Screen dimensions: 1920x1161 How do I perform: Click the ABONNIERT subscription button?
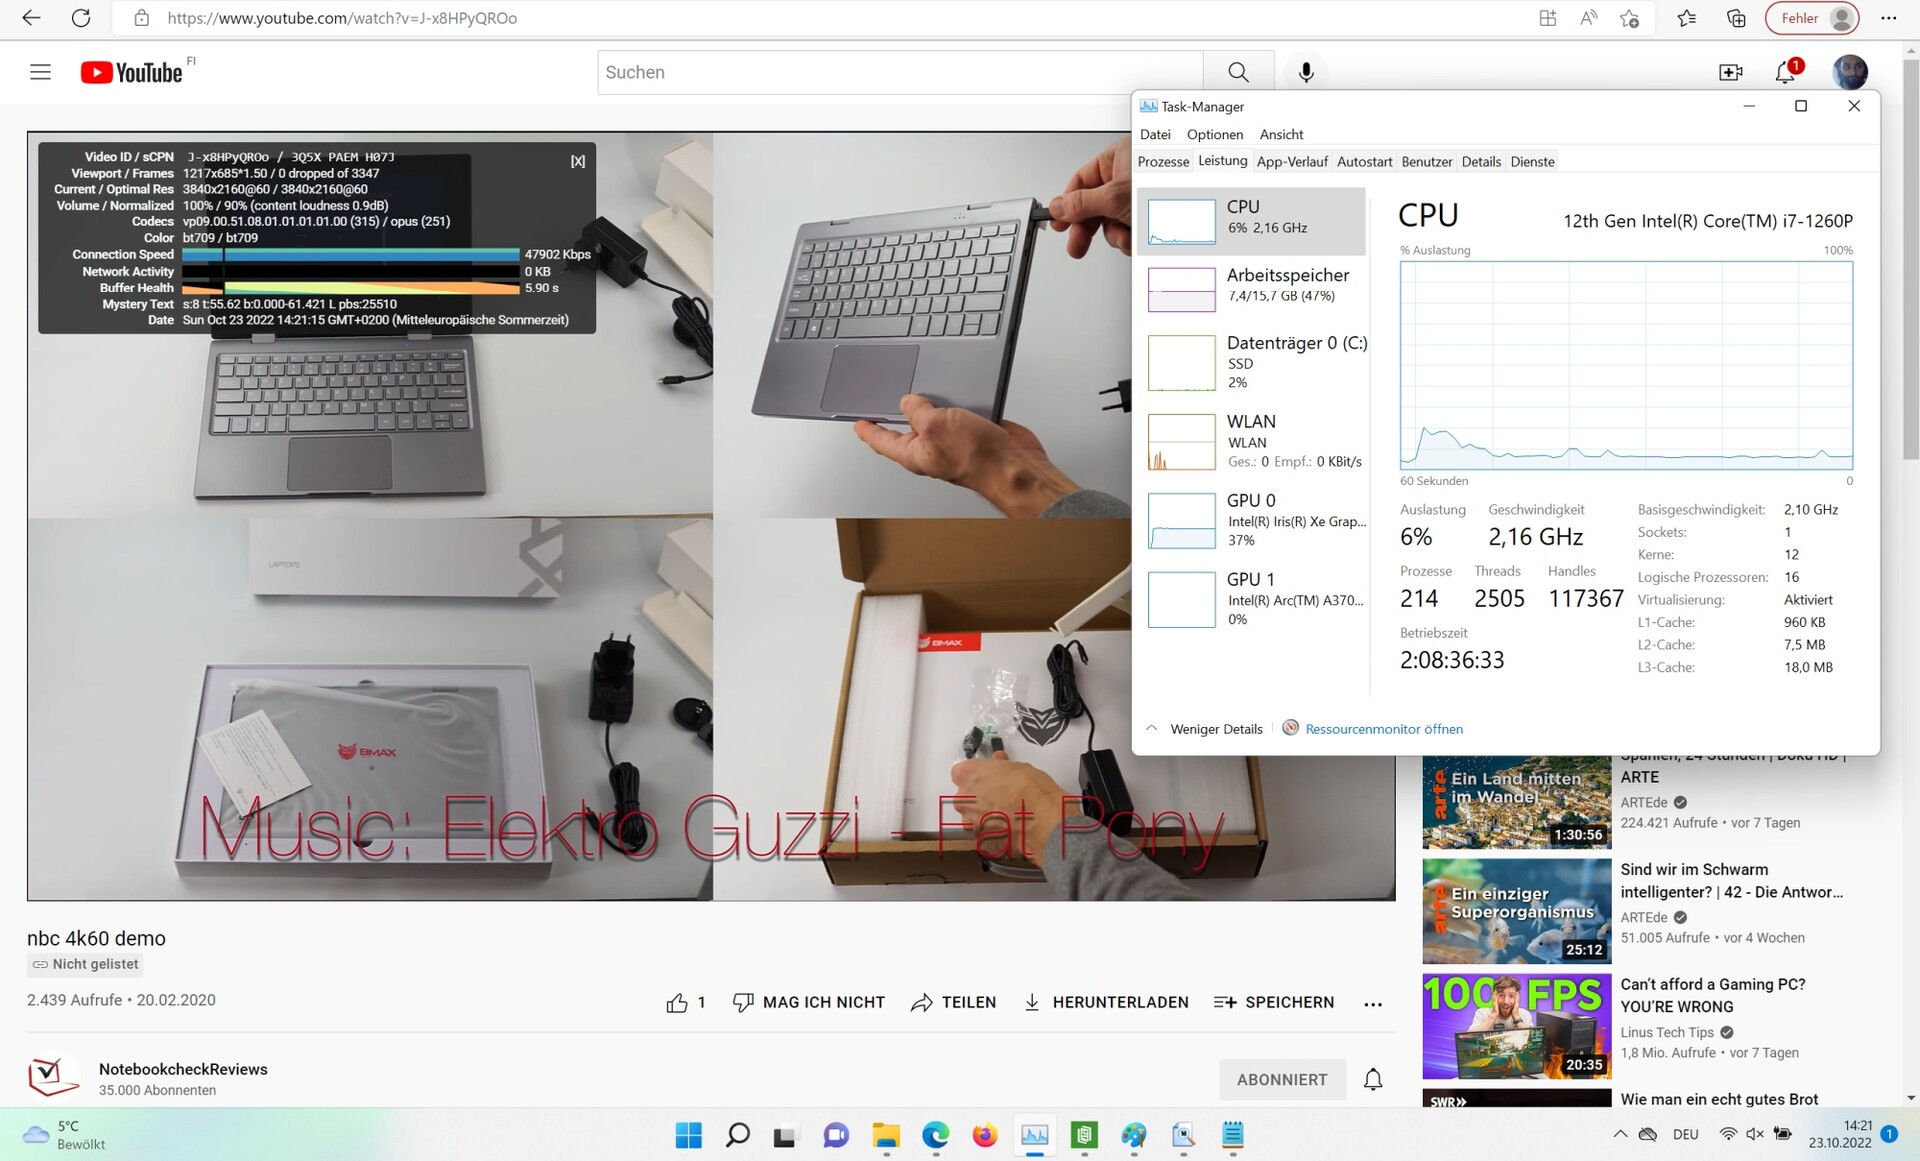(x=1282, y=1079)
